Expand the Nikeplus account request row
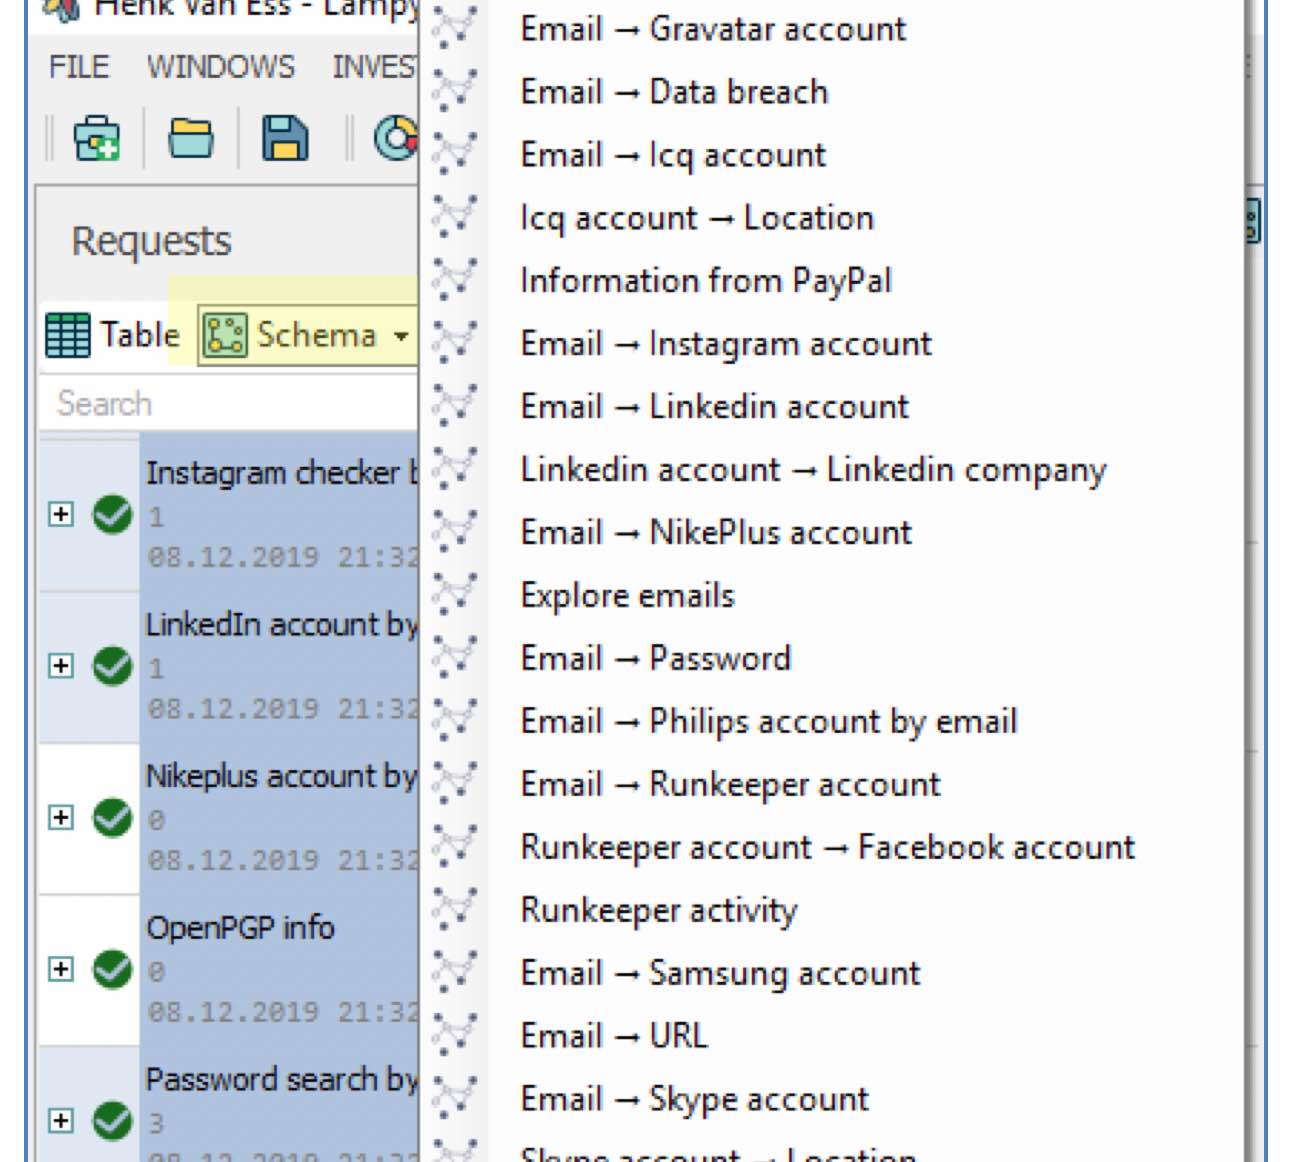The width and height of the screenshot is (1298, 1162). (61, 818)
